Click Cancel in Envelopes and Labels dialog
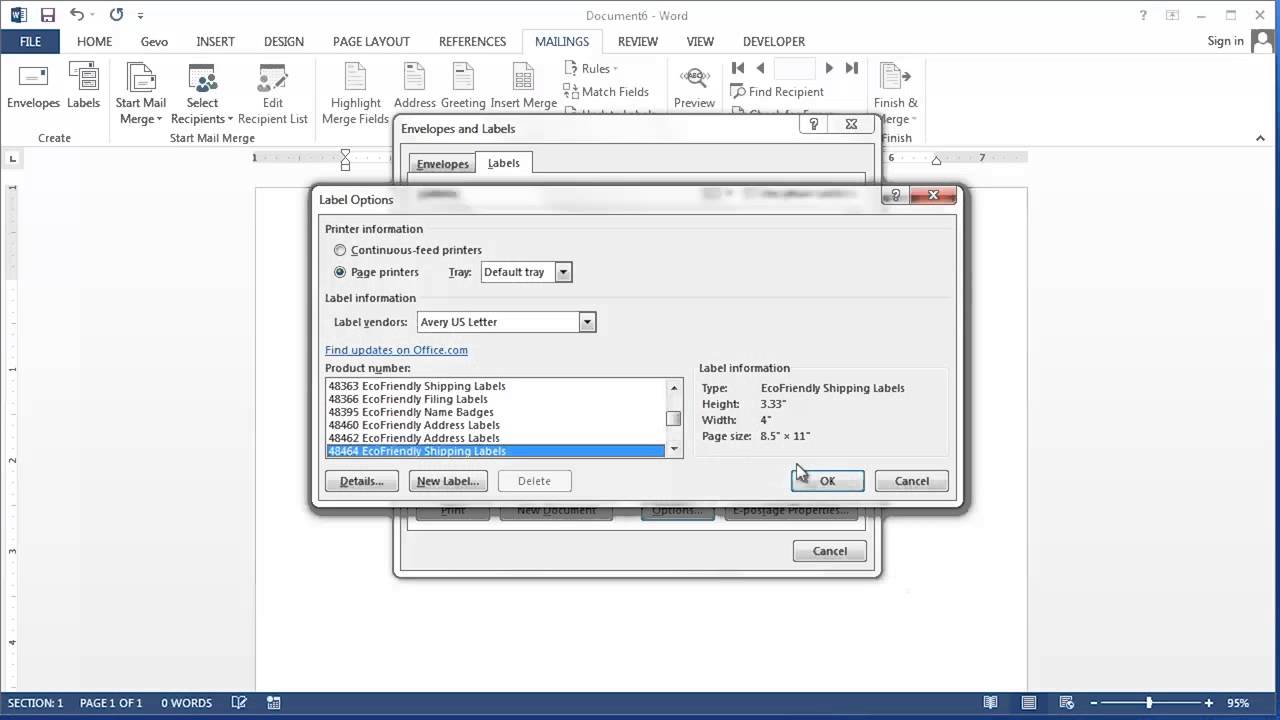The width and height of the screenshot is (1280, 720). (830, 551)
